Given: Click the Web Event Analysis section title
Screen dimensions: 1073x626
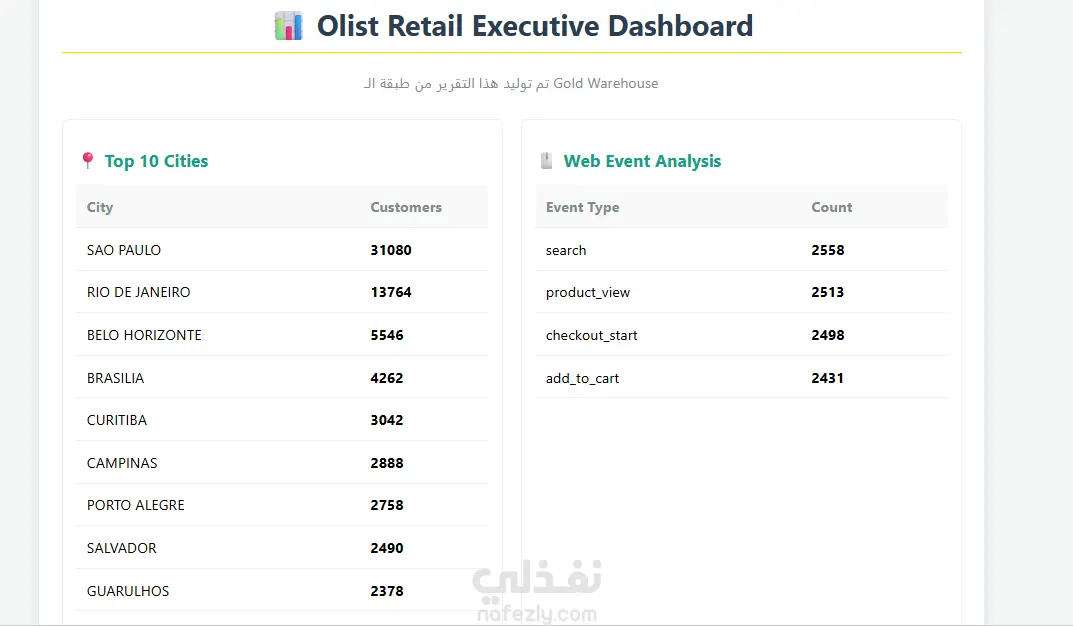Looking at the screenshot, I should [x=642, y=161].
